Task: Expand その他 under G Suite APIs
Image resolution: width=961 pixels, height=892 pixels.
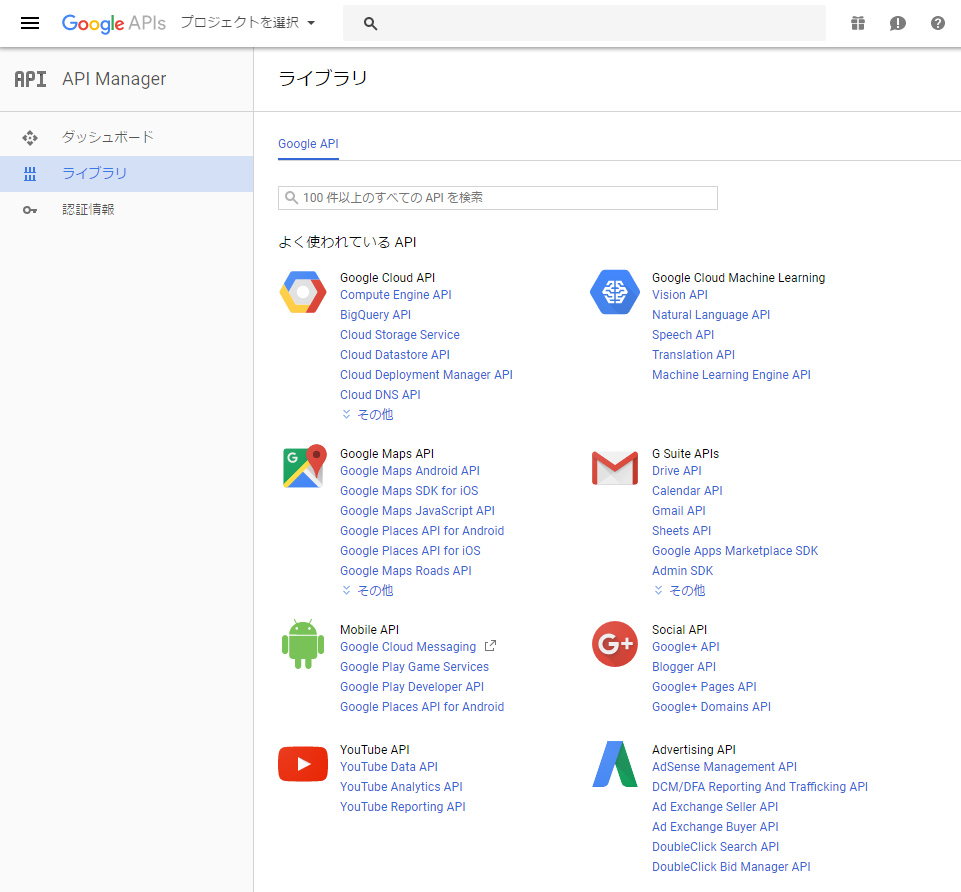Action: pos(680,591)
